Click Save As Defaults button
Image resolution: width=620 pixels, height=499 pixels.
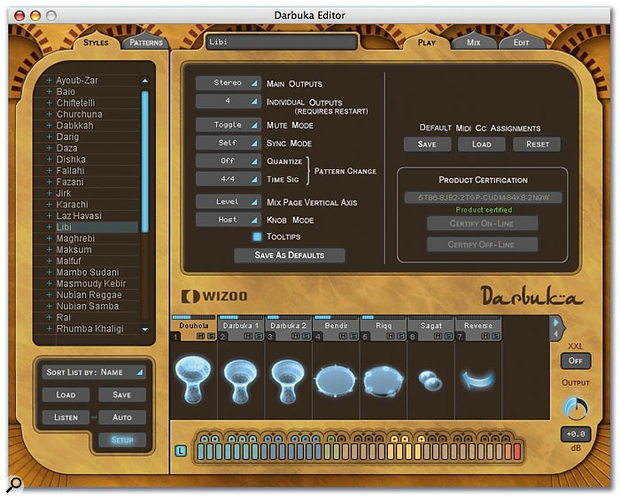coord(289,255)
